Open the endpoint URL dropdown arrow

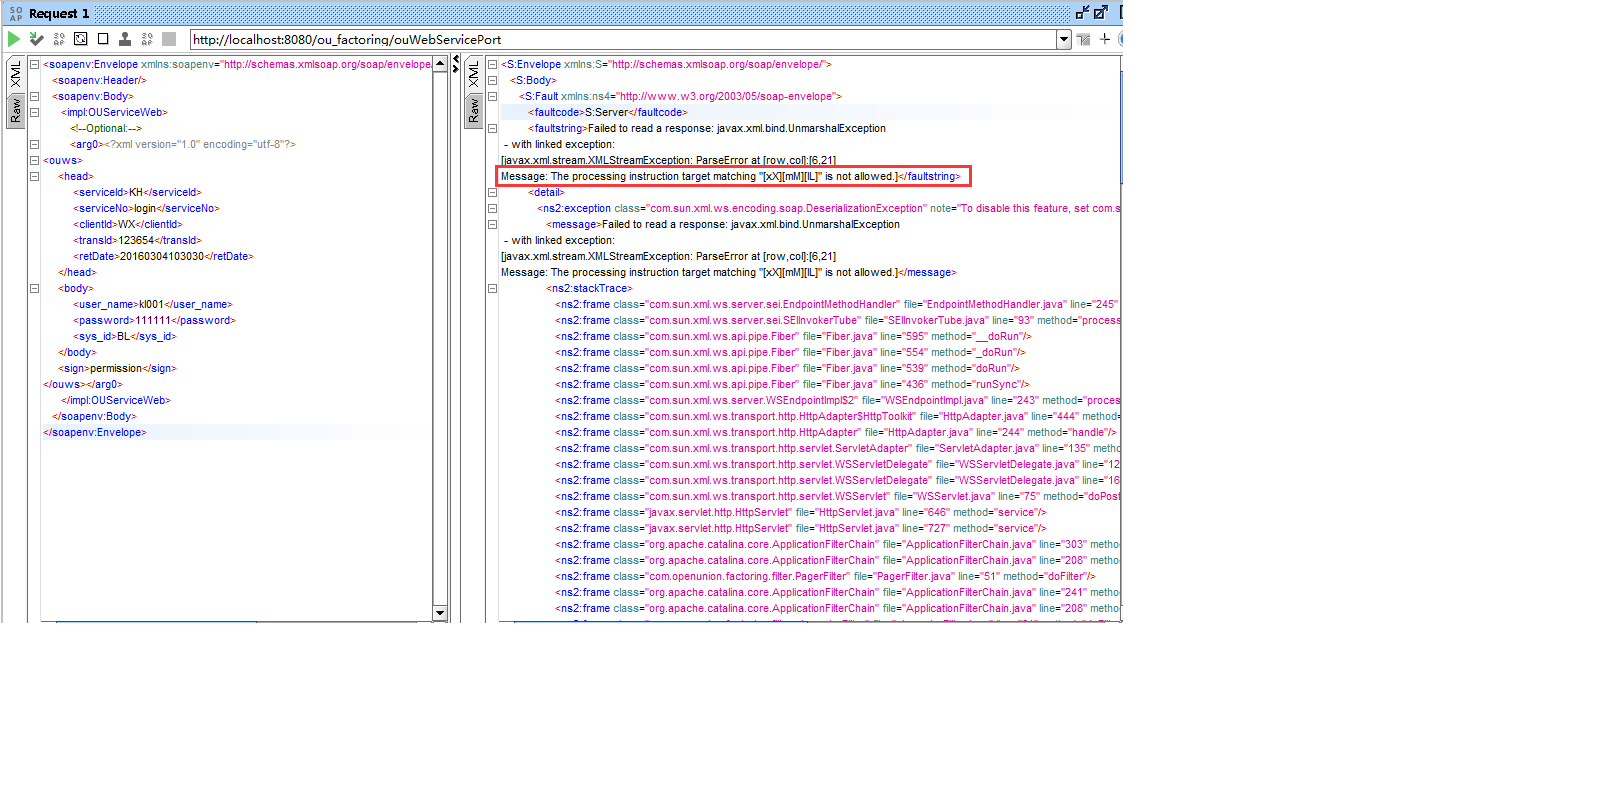1064,39
